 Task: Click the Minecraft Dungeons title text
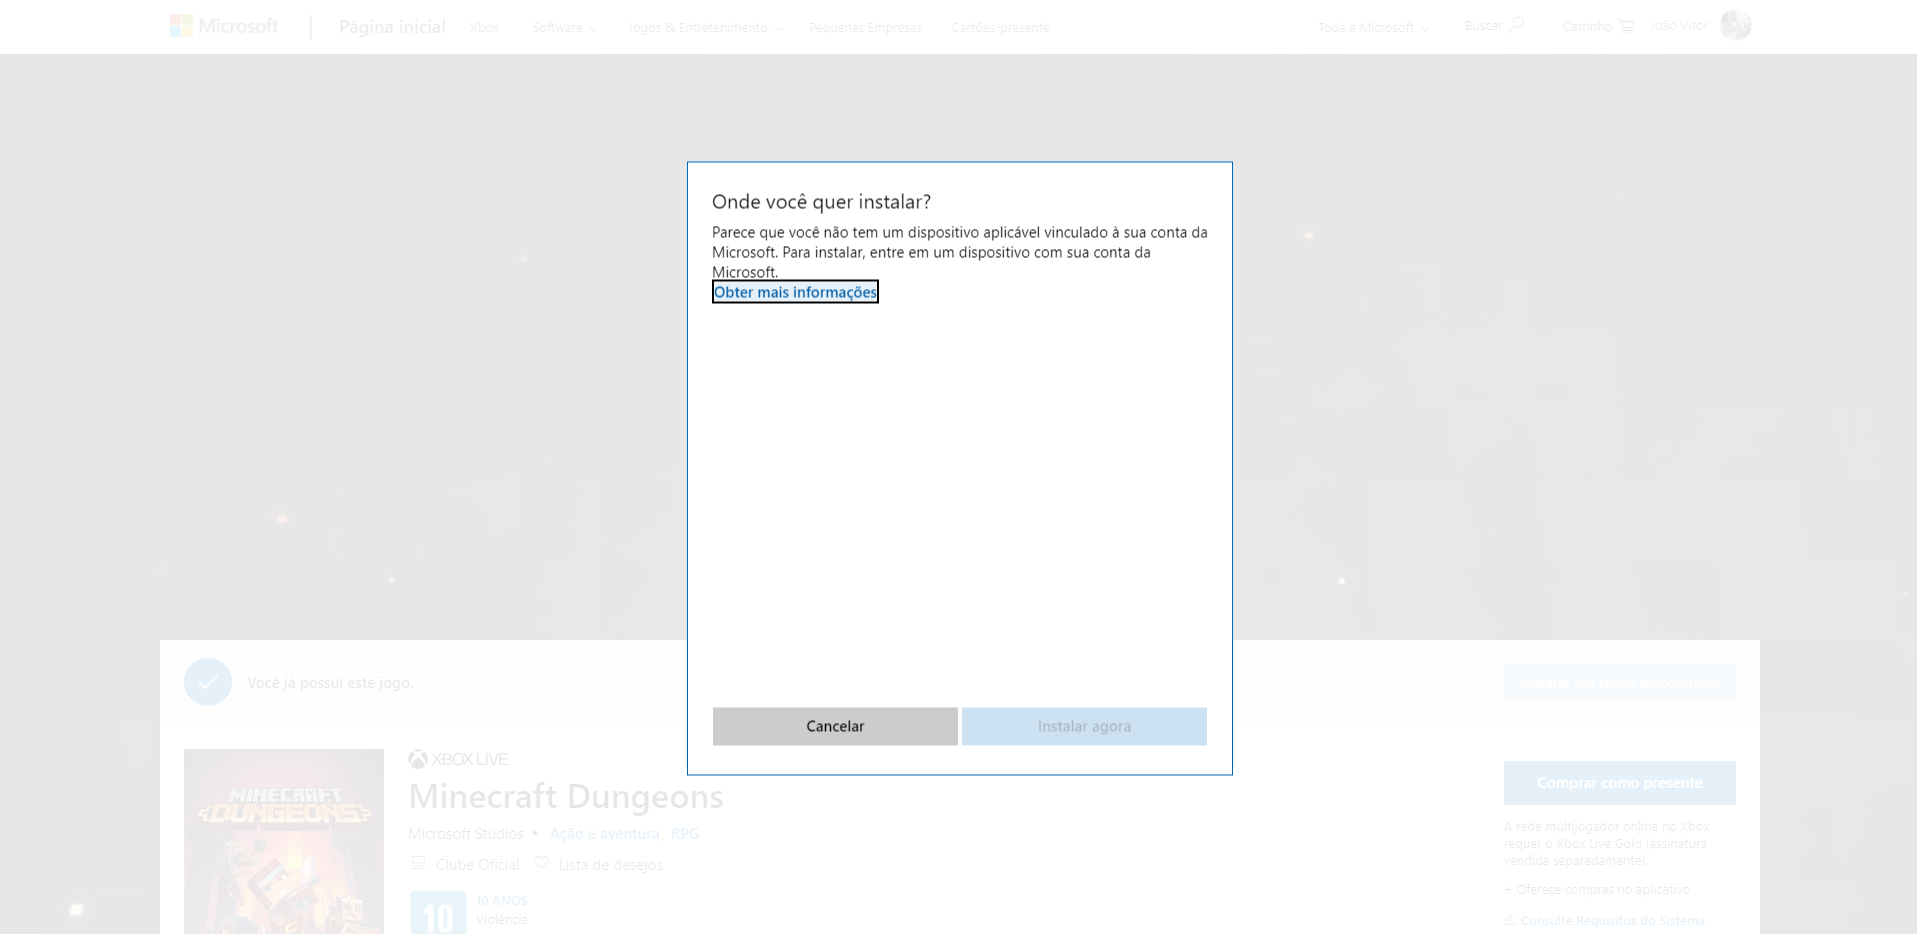coord(566,796)
